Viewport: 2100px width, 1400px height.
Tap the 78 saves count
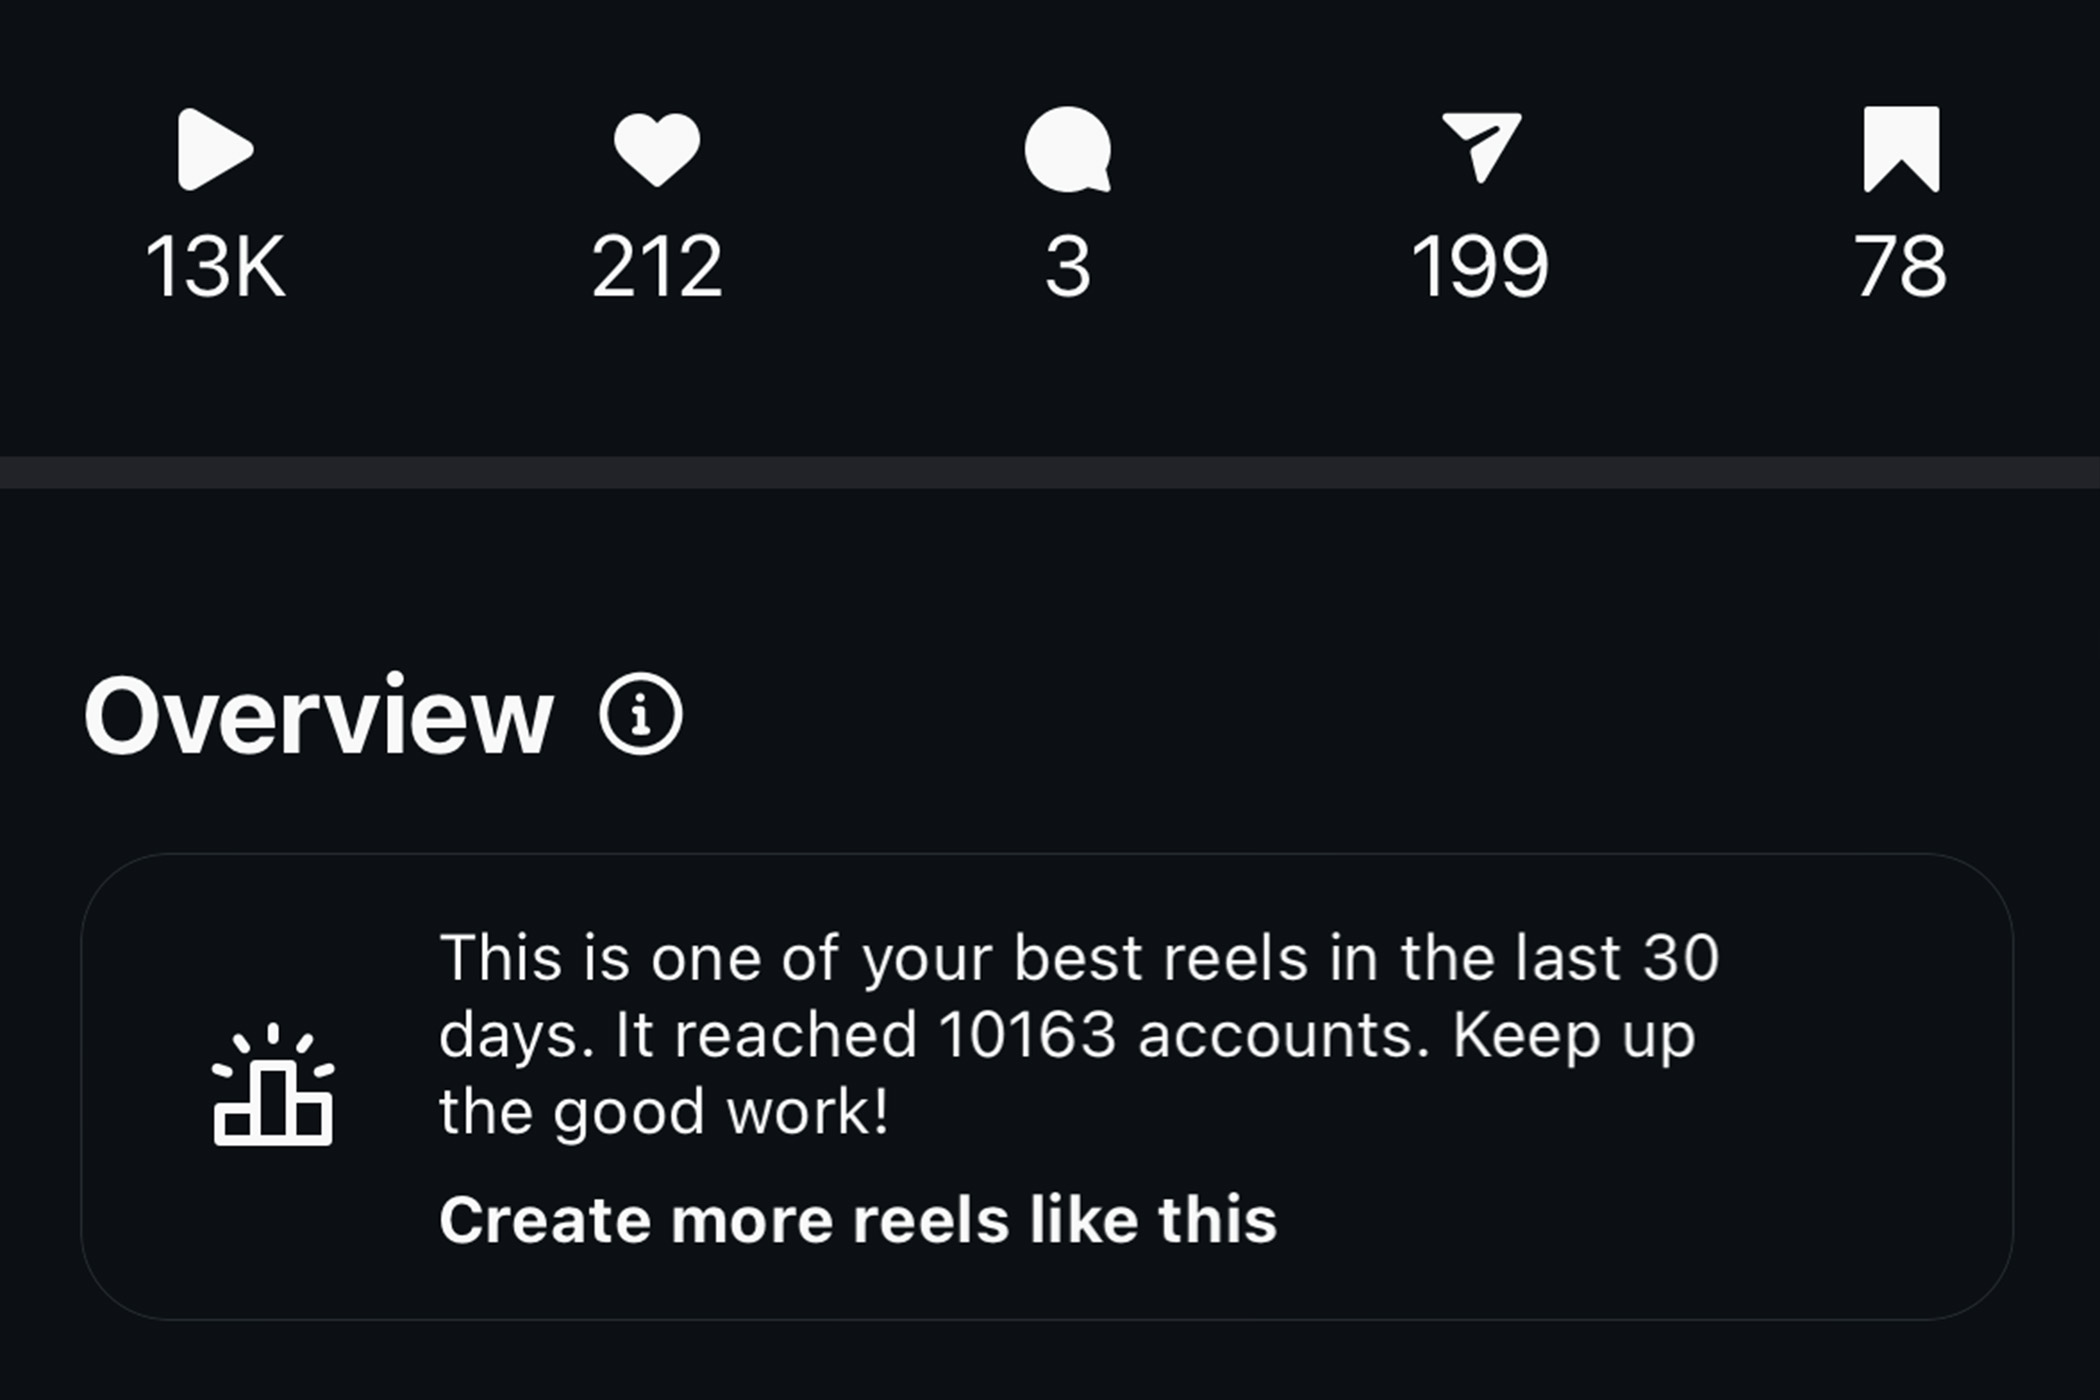pos(1900,267)
